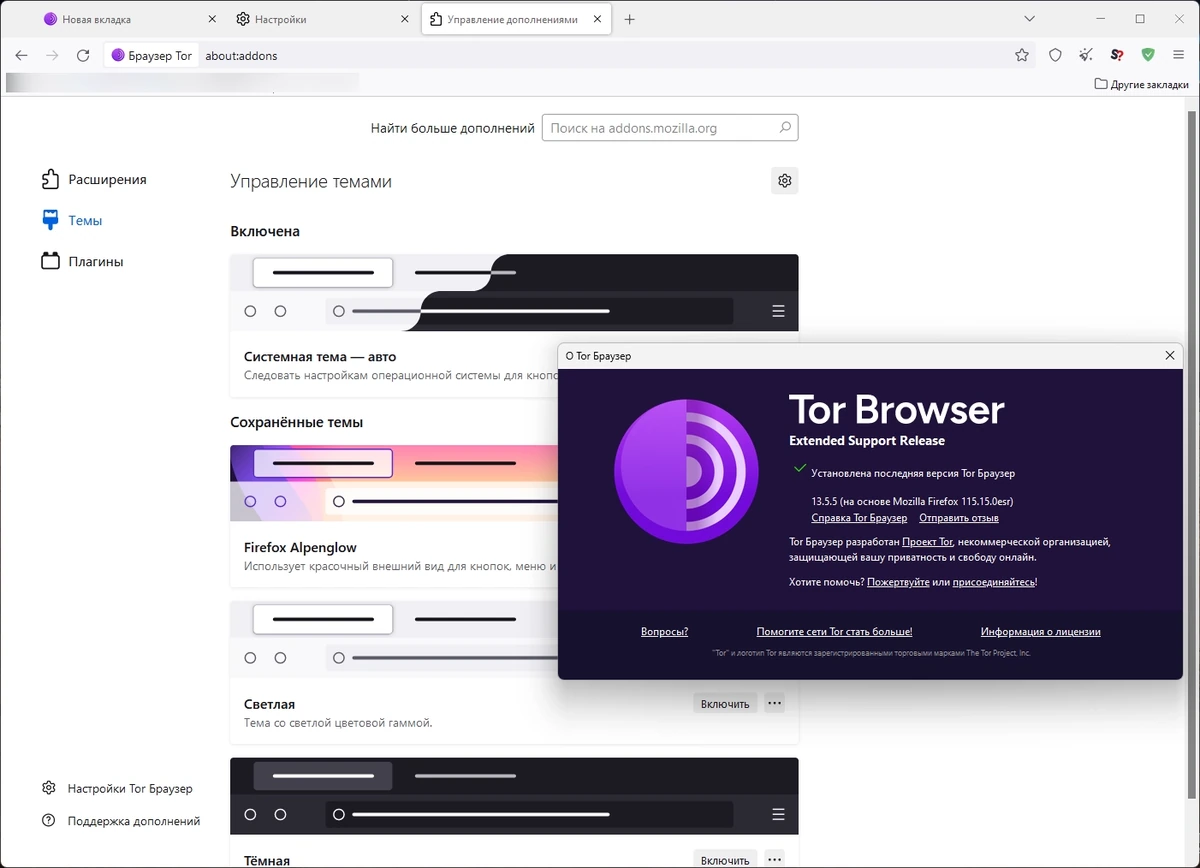The height and width of the screenshot is (868, 1200).
Task: Open Поддержка дополнений help link
Action: 121,821
